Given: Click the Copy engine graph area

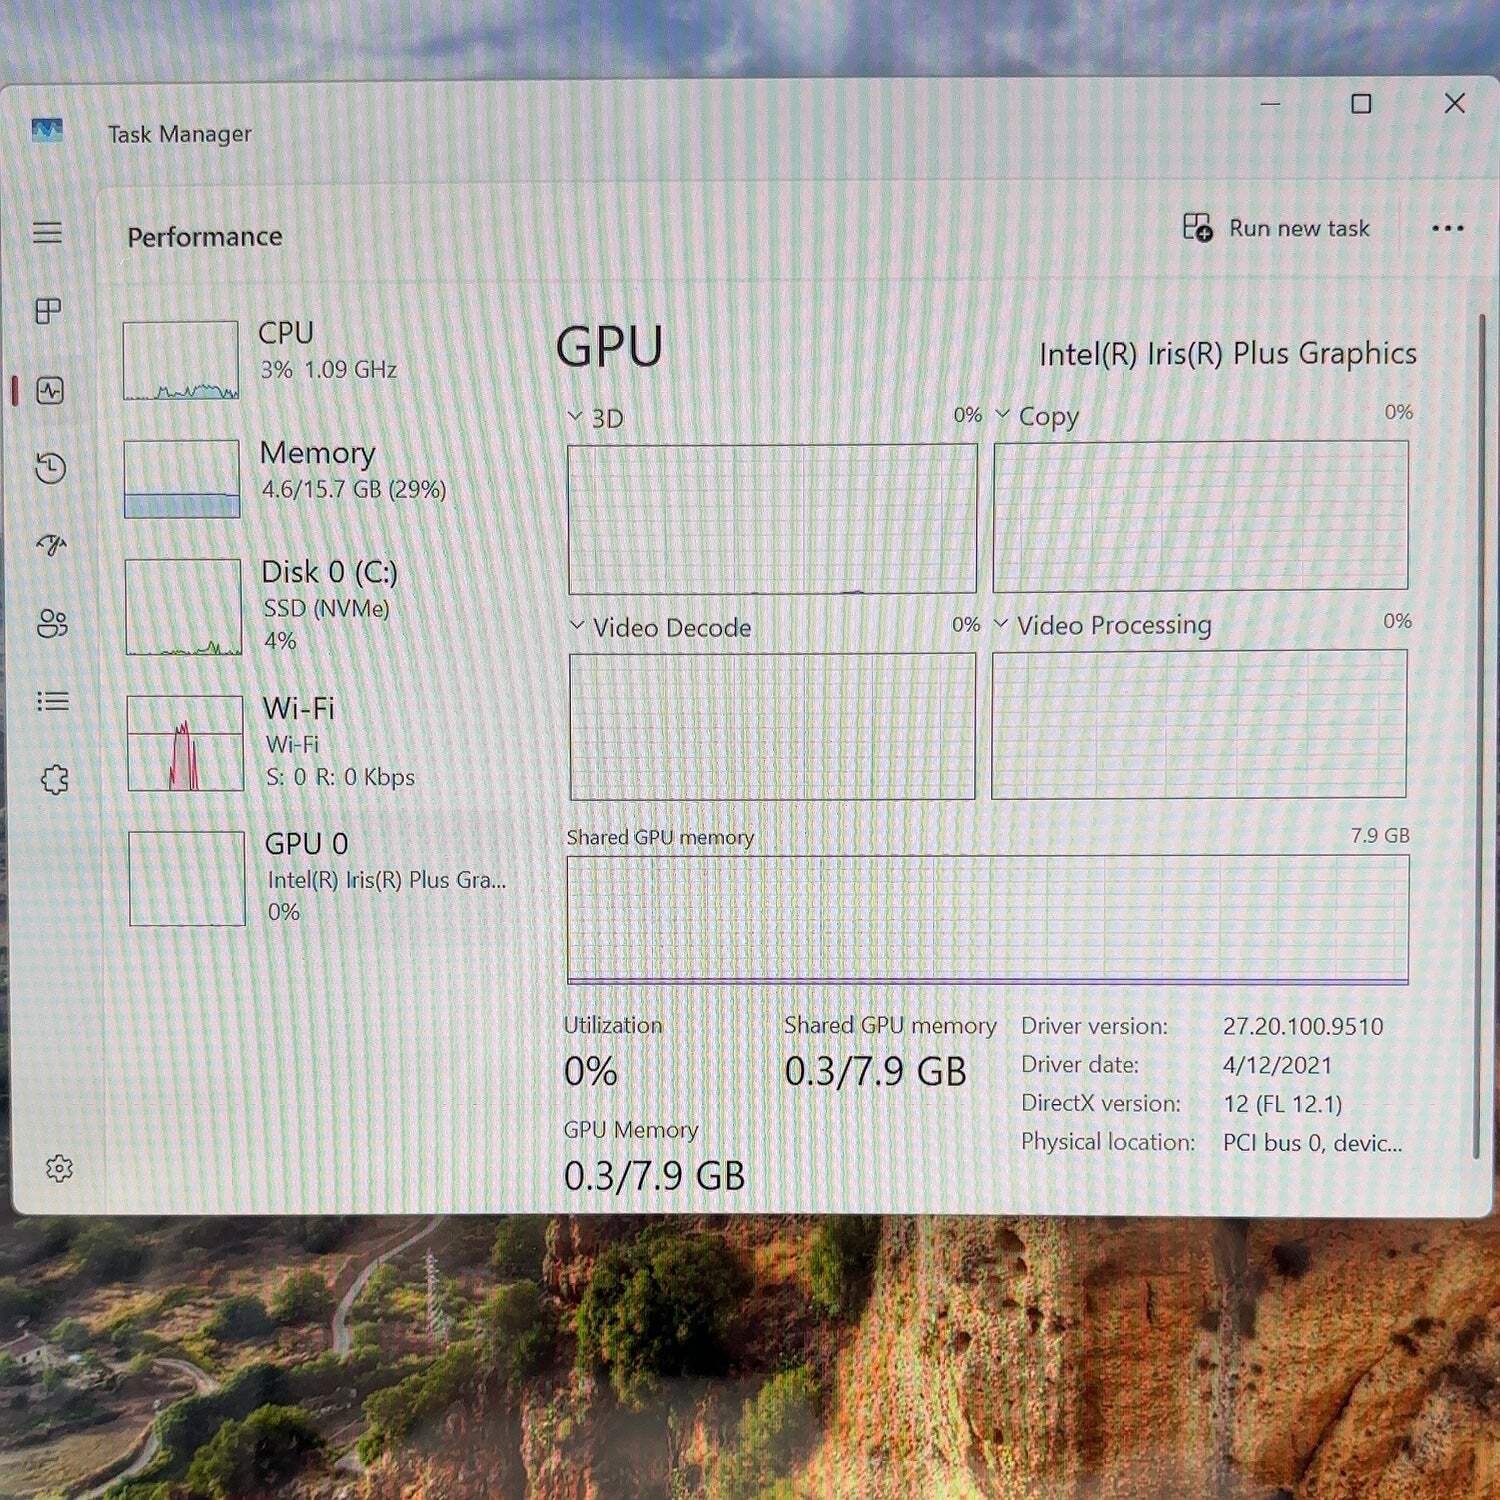Looking at the screenshot, I should [x=1200, y=516].
